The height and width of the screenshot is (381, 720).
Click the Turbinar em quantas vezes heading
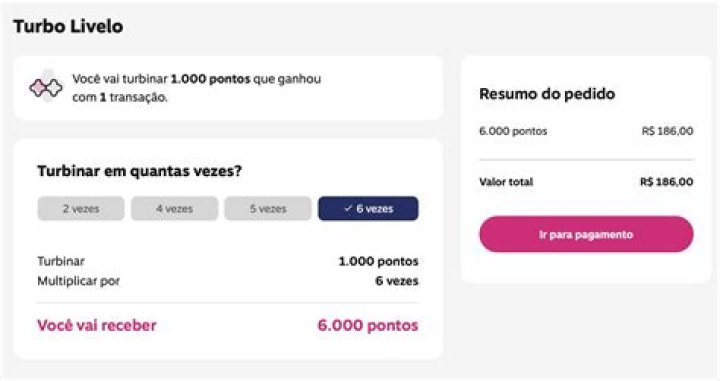pyautogui.click(x=139, y=171)
